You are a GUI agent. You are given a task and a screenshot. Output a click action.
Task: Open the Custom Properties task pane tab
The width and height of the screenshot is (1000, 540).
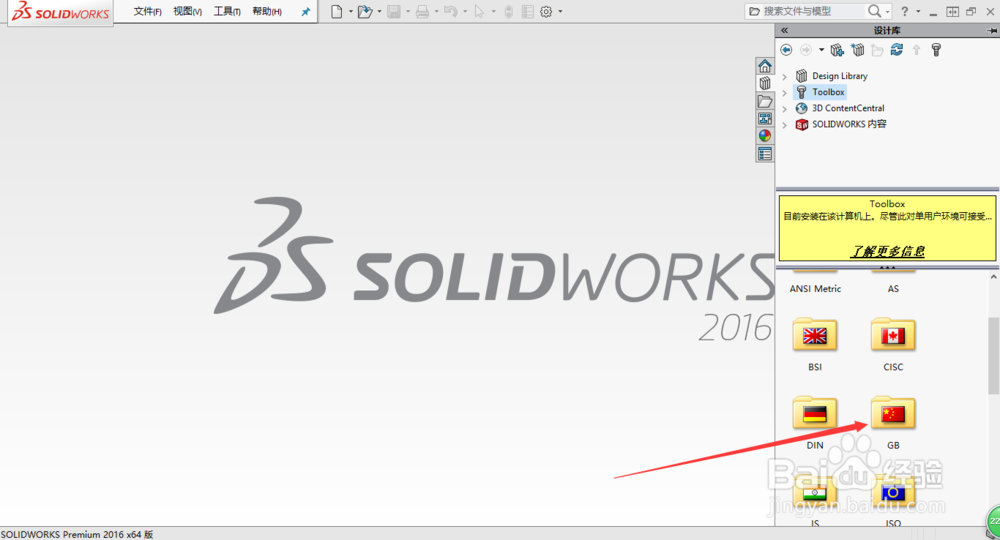[x=765, y=154]
